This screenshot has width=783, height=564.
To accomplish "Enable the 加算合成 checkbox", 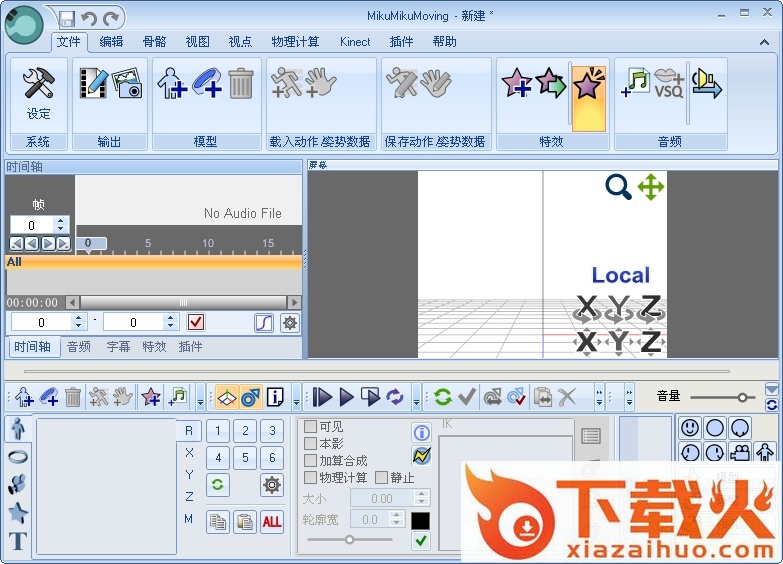I will coord(311,460).
